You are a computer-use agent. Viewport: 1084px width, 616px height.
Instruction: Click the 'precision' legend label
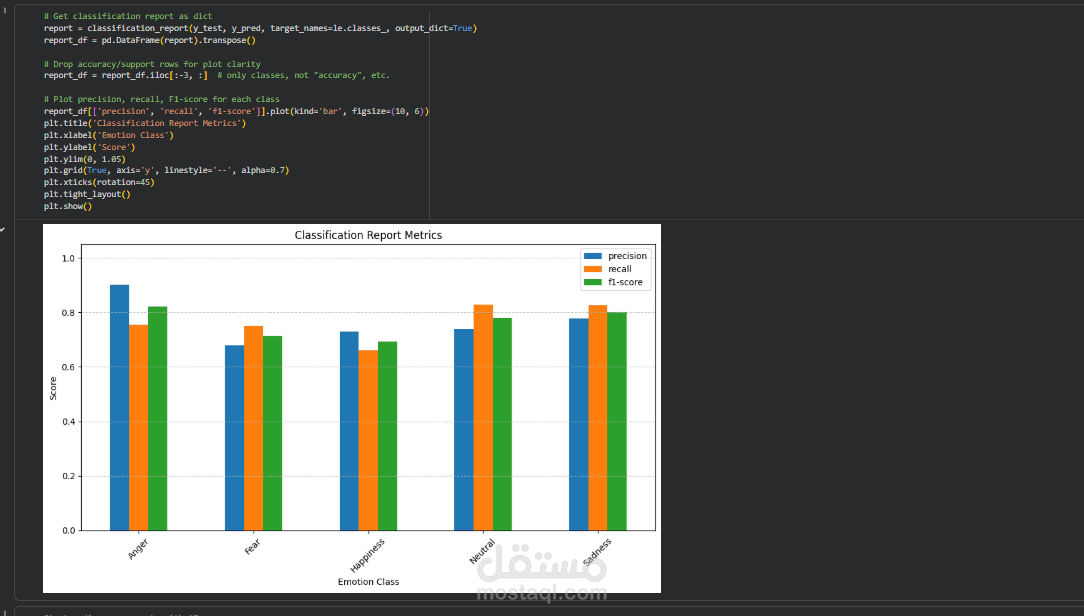click(x=627, y=256)
